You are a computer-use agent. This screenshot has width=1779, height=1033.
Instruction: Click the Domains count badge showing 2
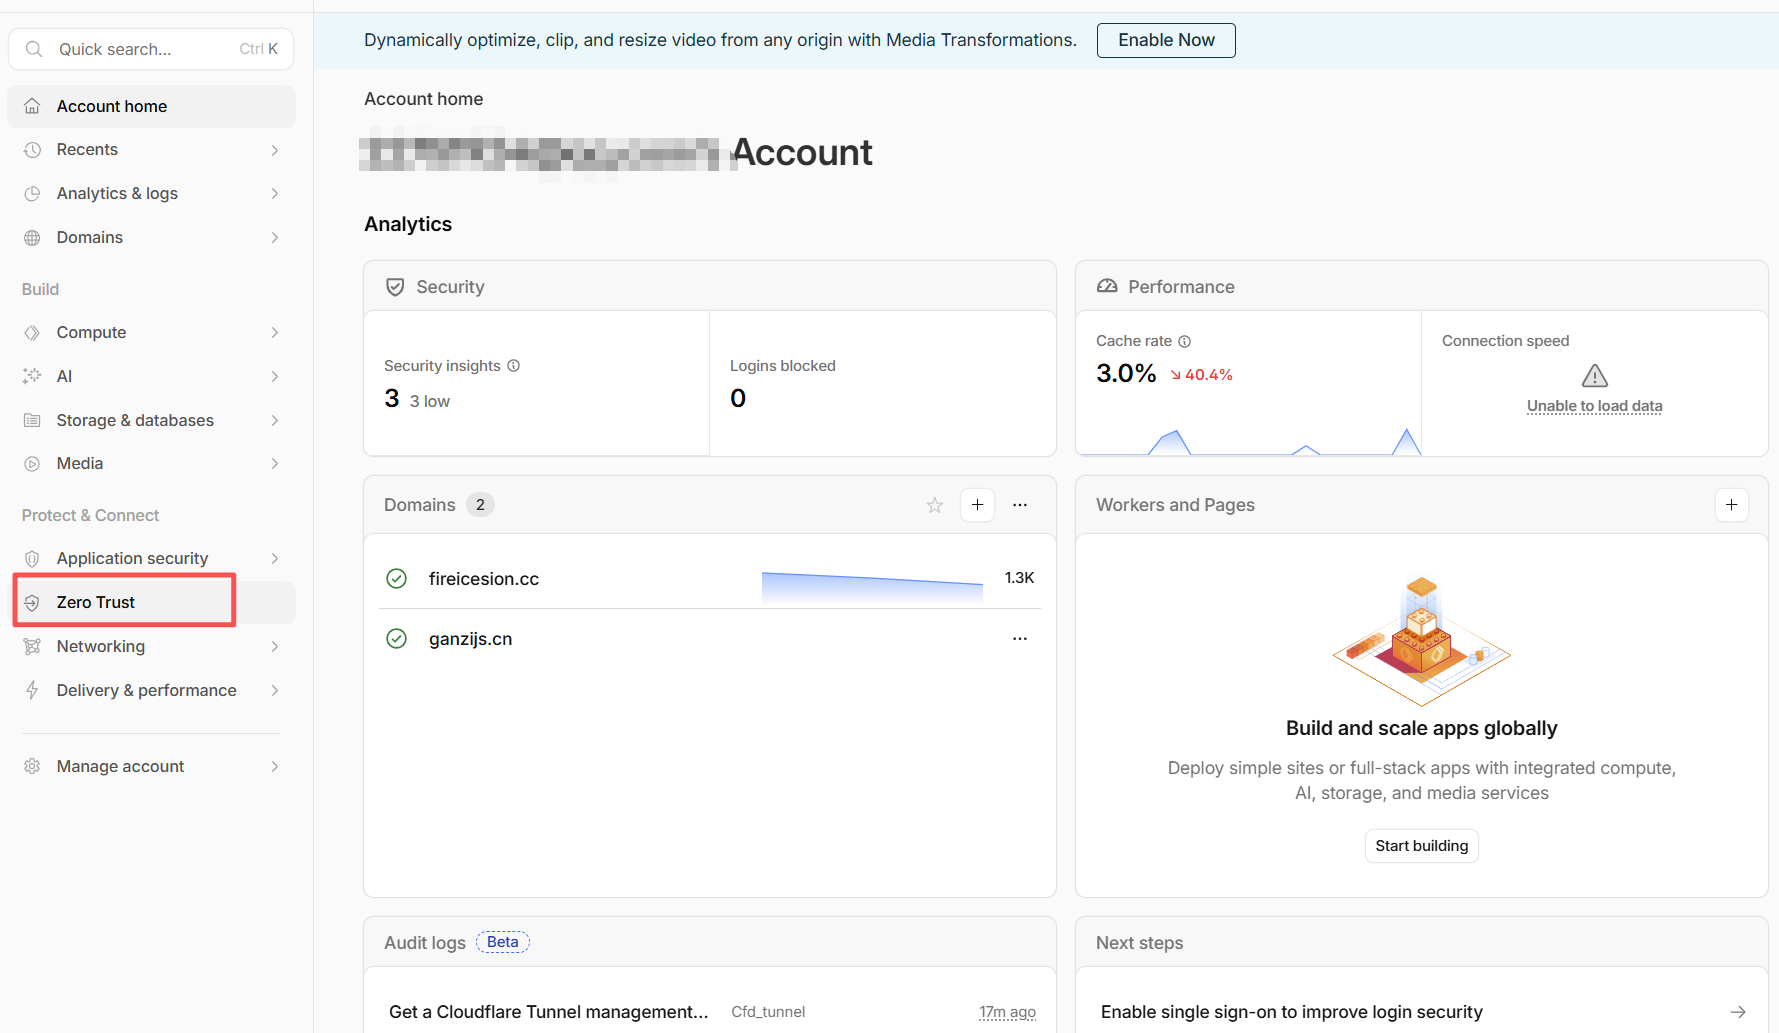point(480,505)
